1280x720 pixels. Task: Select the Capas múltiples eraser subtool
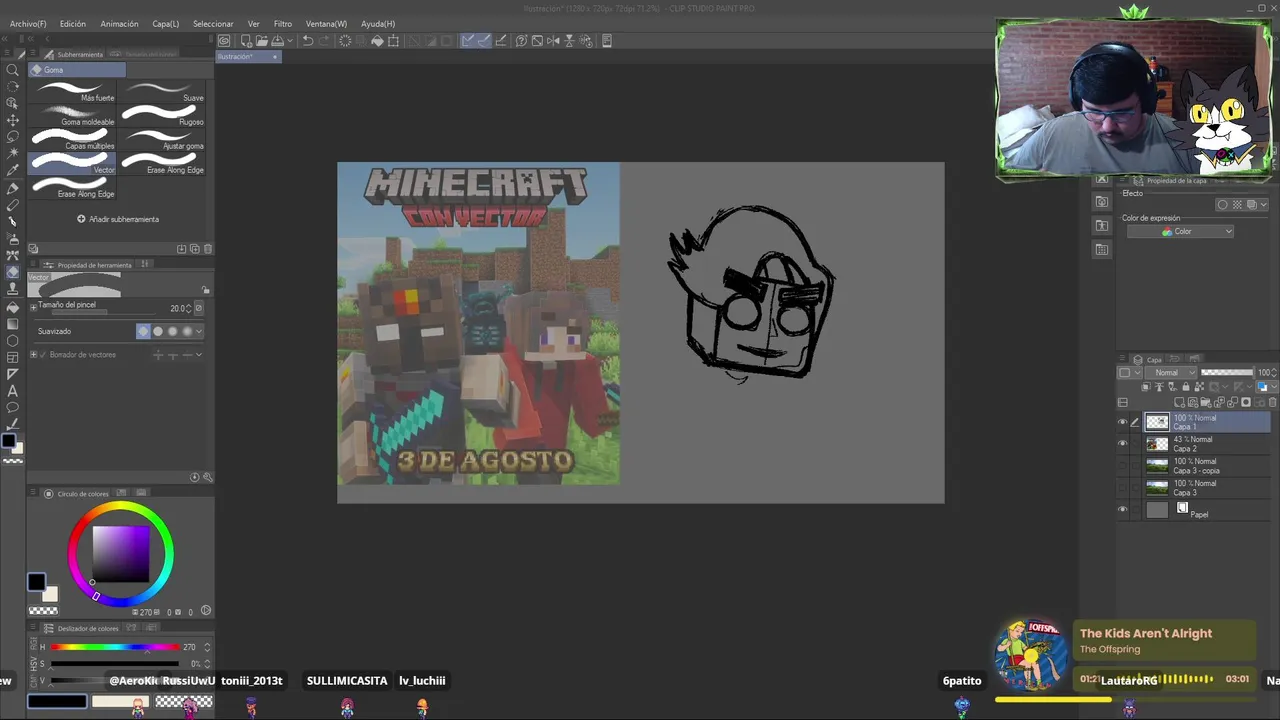(x=73, y=140)
